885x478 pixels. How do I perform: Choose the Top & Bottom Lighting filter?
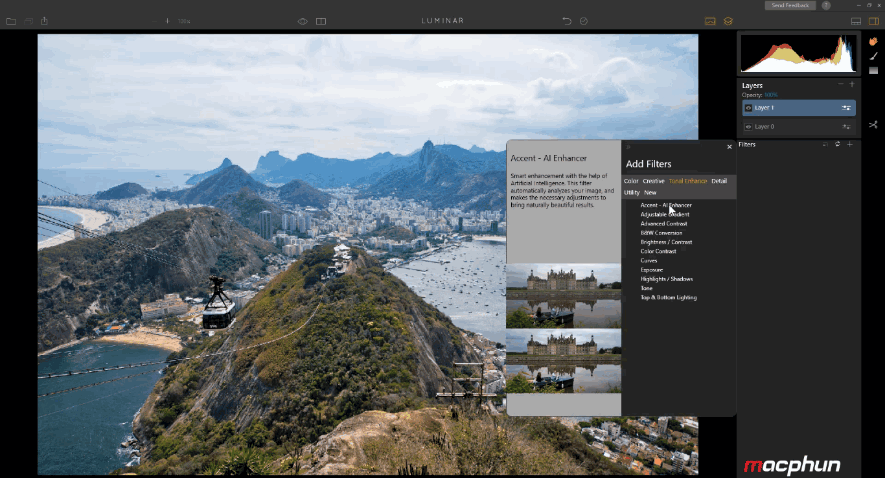(x=668, y=297)
